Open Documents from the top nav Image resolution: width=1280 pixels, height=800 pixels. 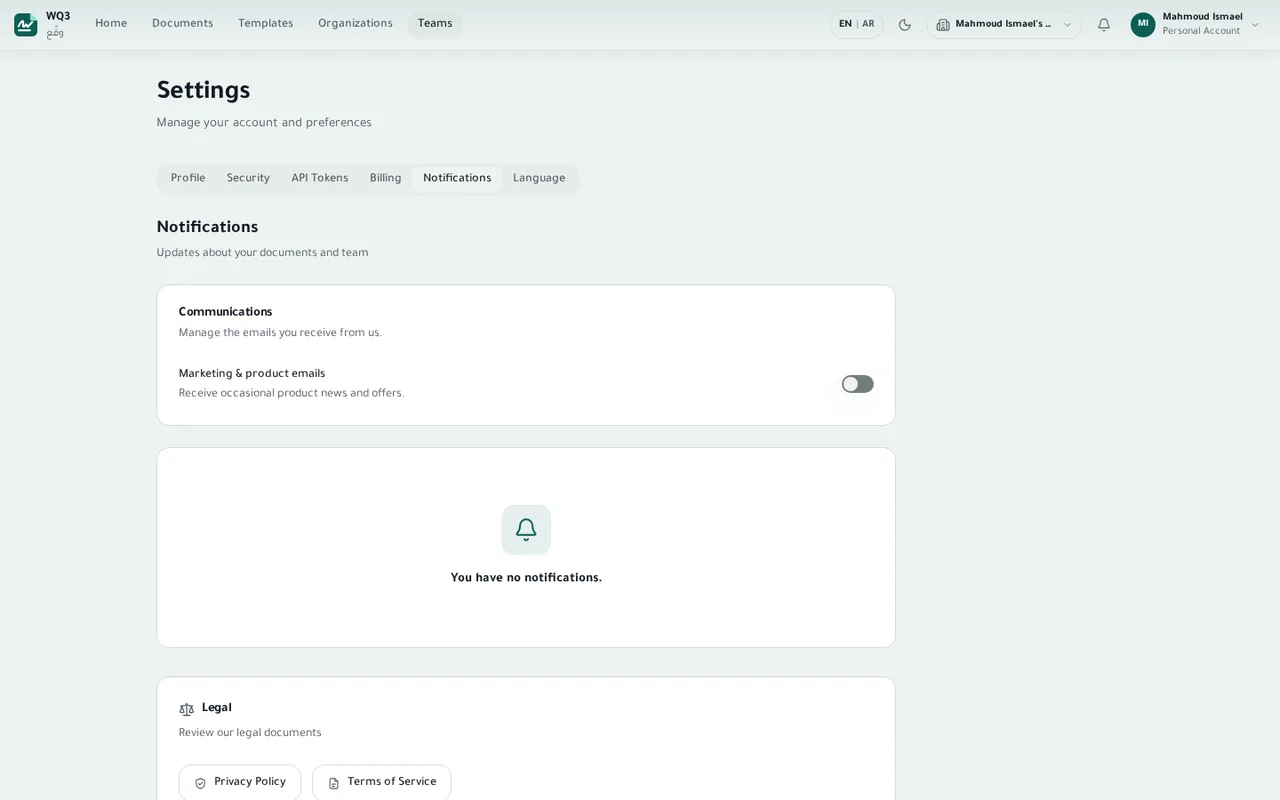(x=183, y=24)
